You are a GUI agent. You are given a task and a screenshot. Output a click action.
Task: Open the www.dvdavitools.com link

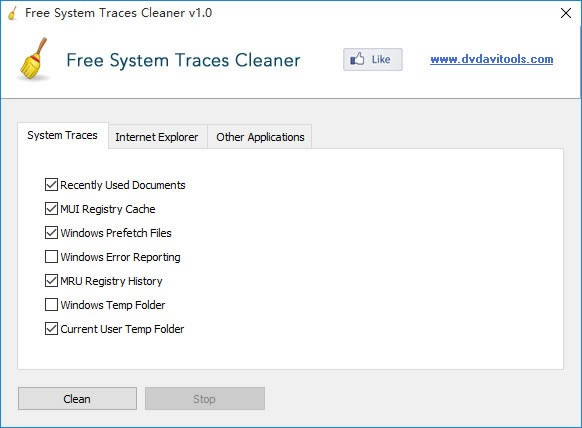pyautogui.click(x=491, y=59)
